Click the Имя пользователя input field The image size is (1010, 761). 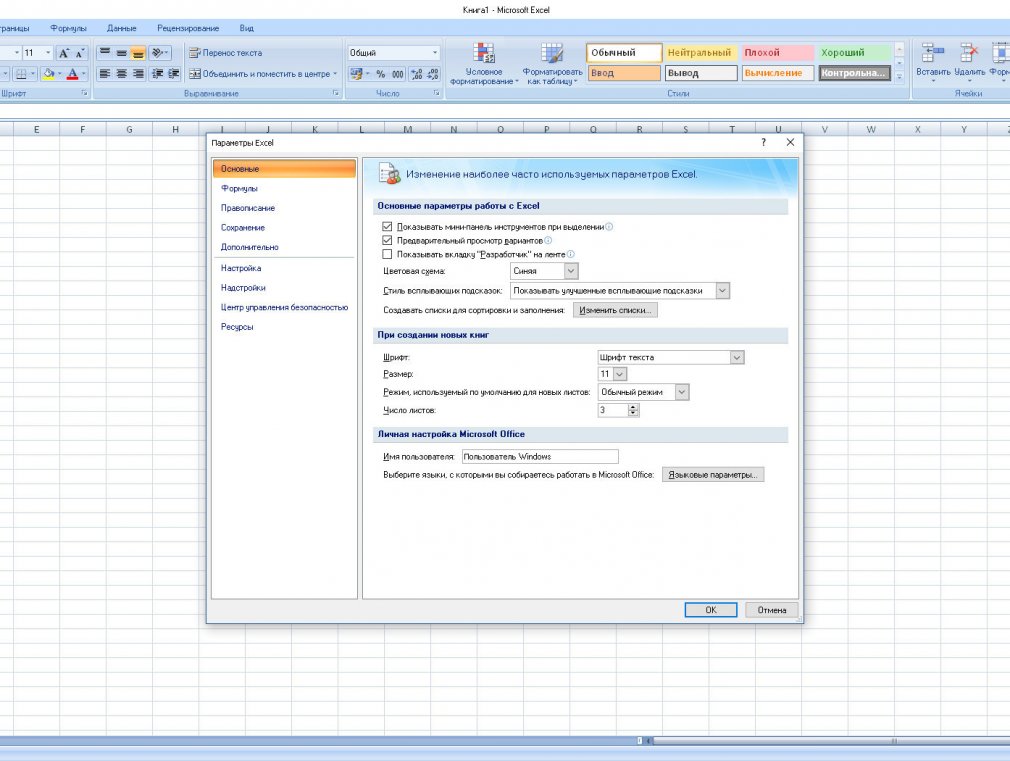540,457
